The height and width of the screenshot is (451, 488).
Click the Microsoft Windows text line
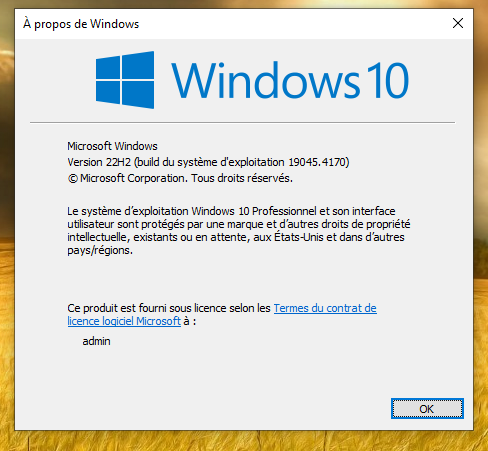click(x=112, y=146)
